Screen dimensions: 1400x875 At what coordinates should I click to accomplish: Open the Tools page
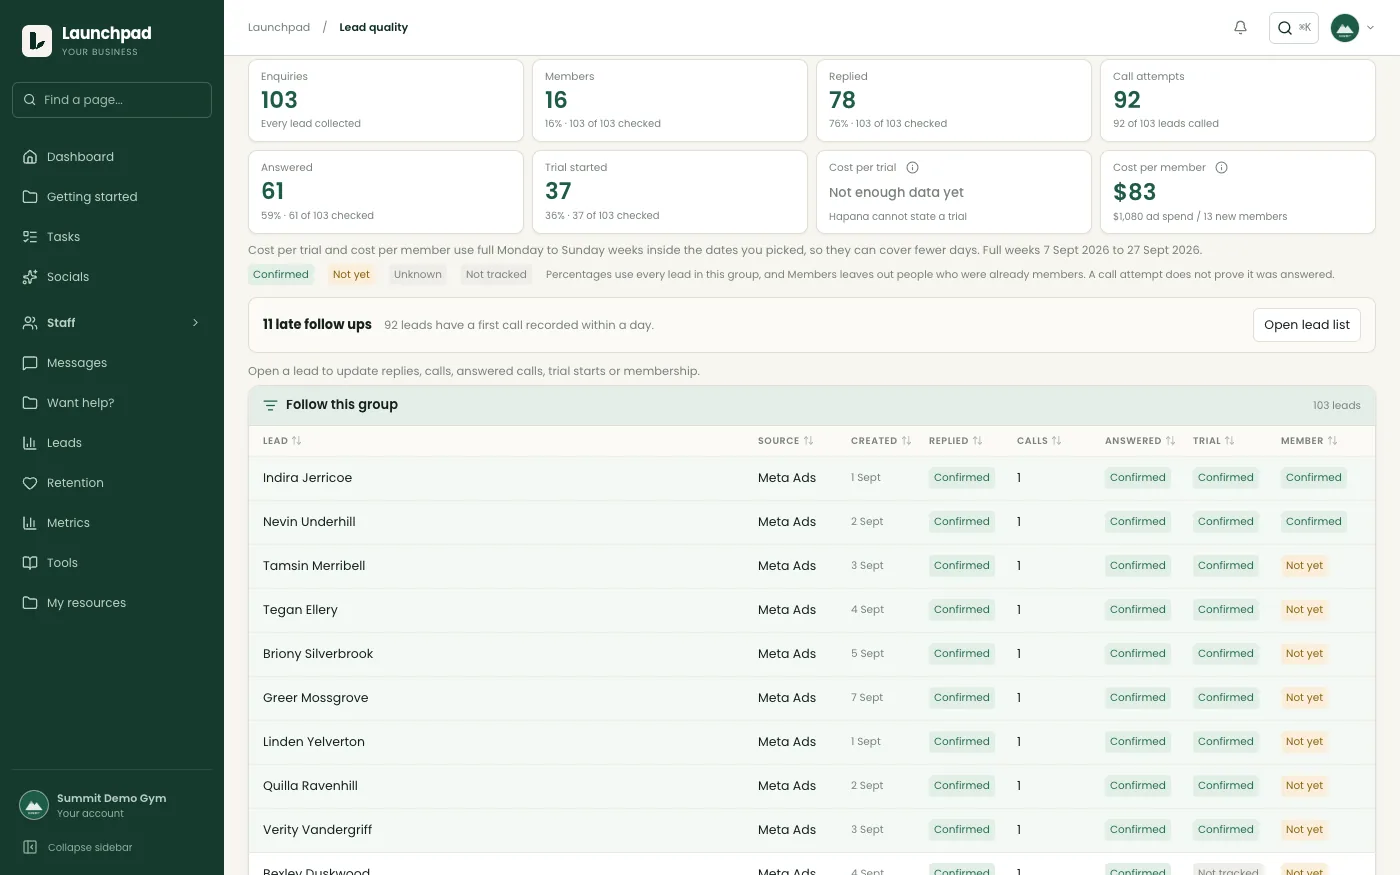[x=112, y=563]
